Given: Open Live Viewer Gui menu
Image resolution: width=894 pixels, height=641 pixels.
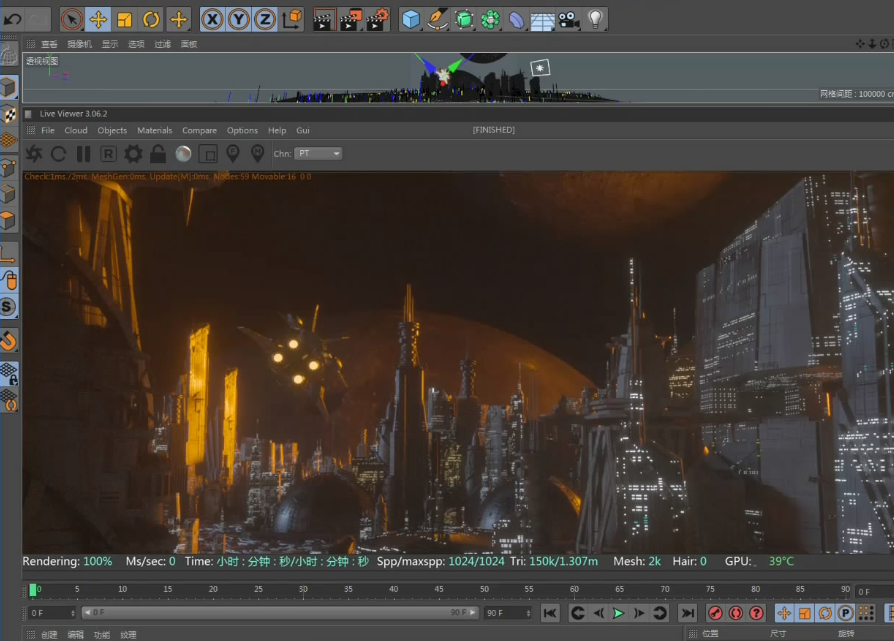Looking at the screenshot, I should coord(303,131).
